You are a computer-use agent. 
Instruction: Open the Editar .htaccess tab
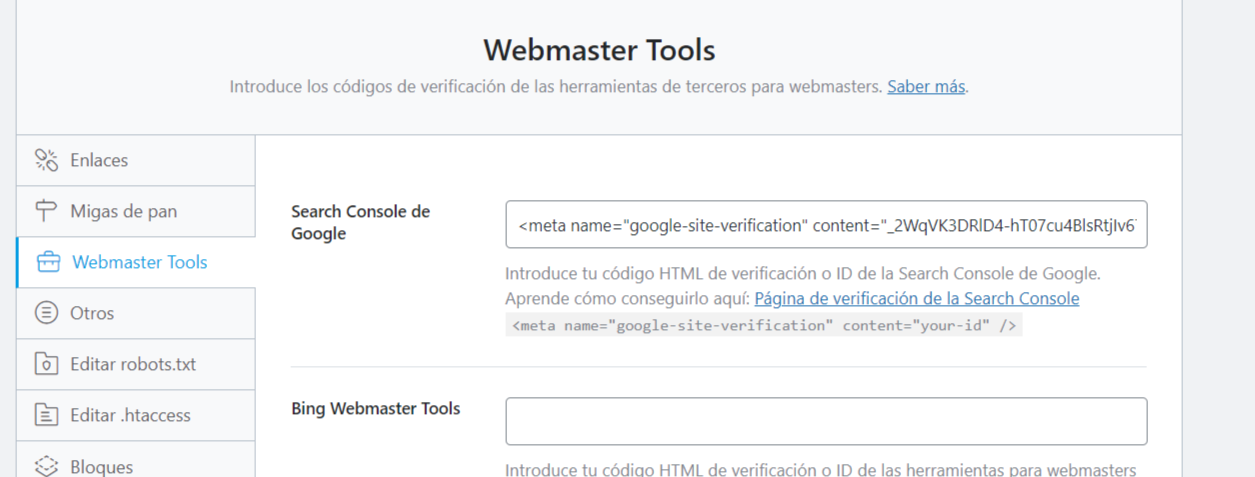136,415
